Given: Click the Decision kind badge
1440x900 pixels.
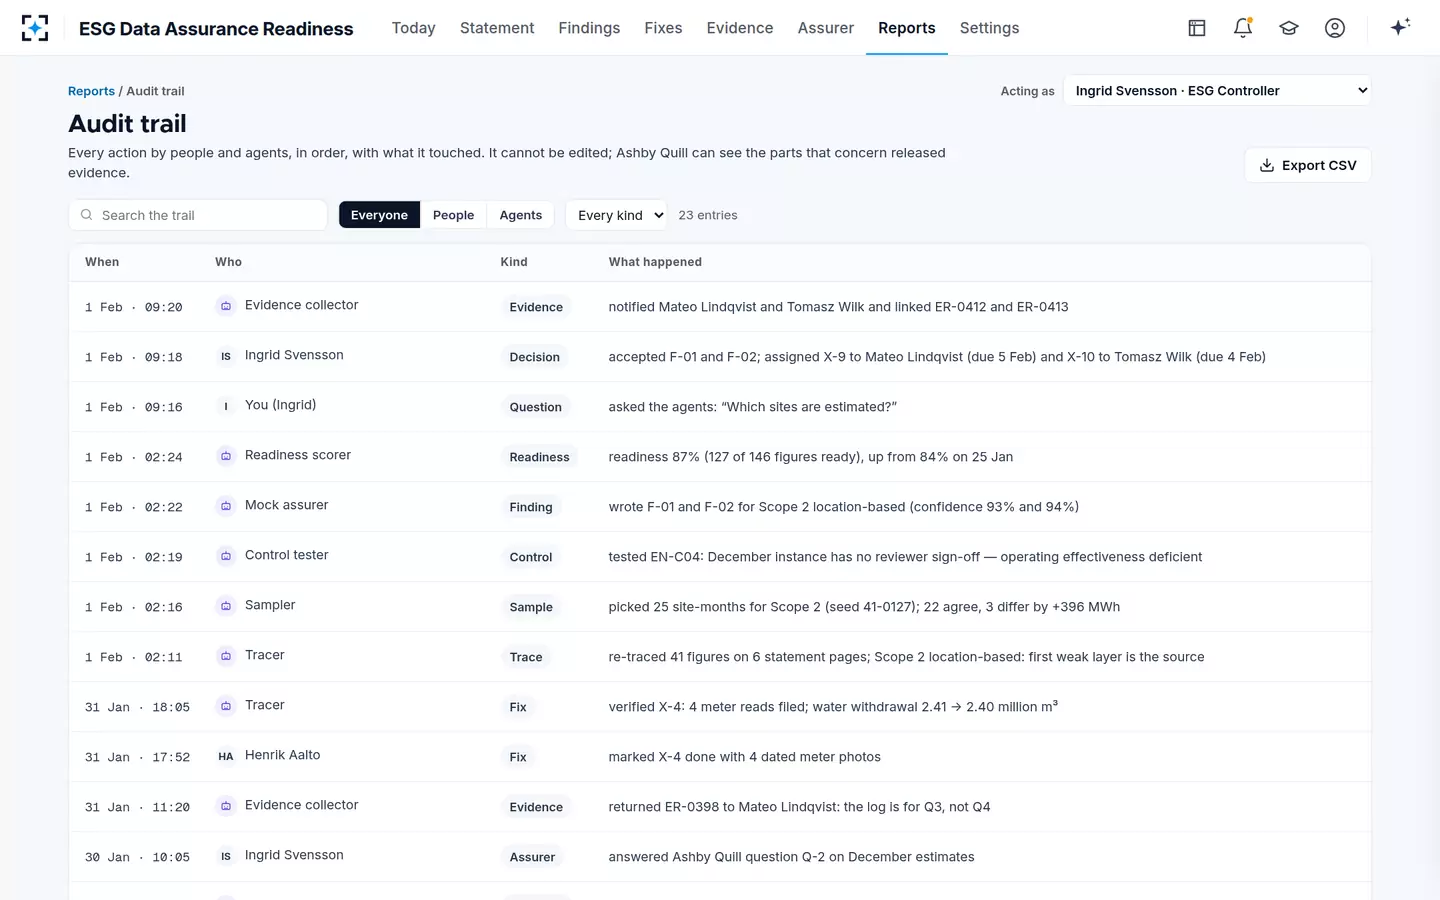Looking at the screenshot, I should coord(535,357).
